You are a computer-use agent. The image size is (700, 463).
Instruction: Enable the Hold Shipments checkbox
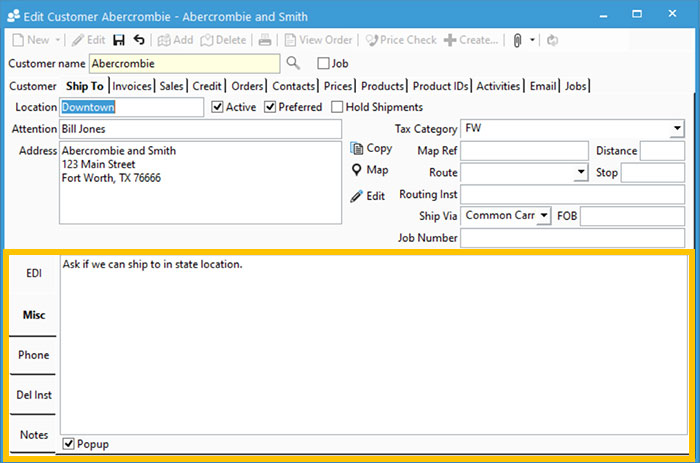click(338, 107)
